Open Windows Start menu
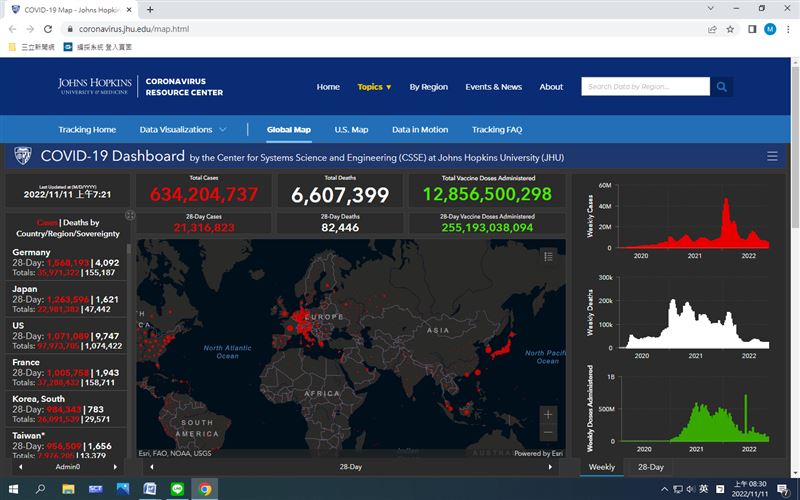 pyautogui.click(x=13, y=489)
